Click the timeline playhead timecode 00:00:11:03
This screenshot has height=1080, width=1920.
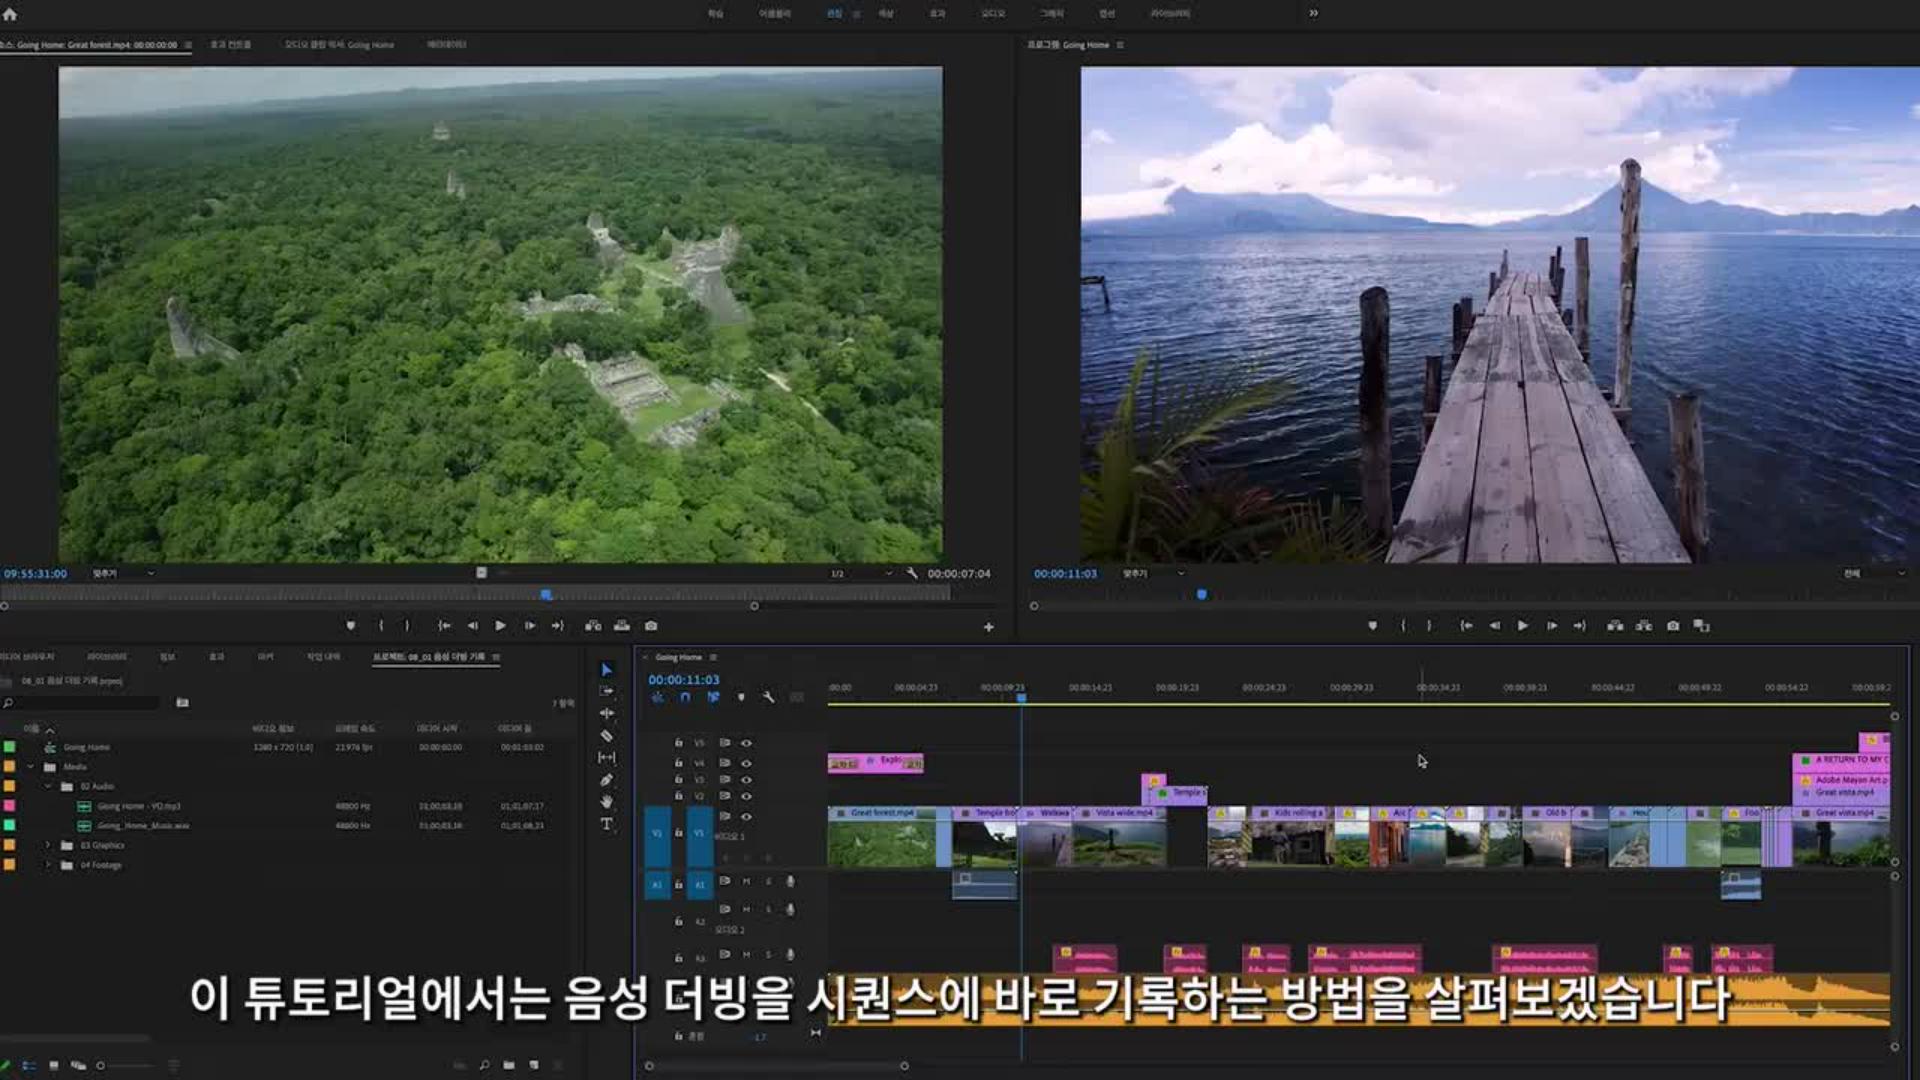(x=683, y=679)
